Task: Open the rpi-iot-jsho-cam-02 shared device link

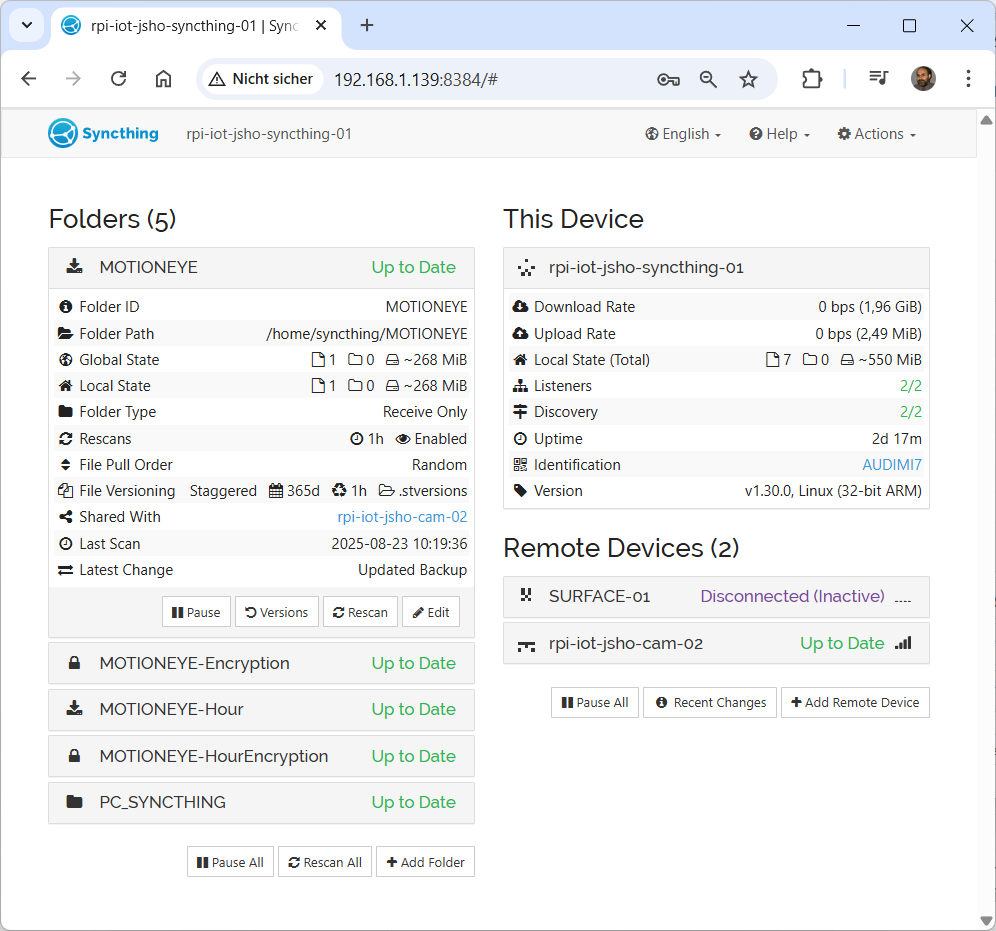Action: [402, 517]
